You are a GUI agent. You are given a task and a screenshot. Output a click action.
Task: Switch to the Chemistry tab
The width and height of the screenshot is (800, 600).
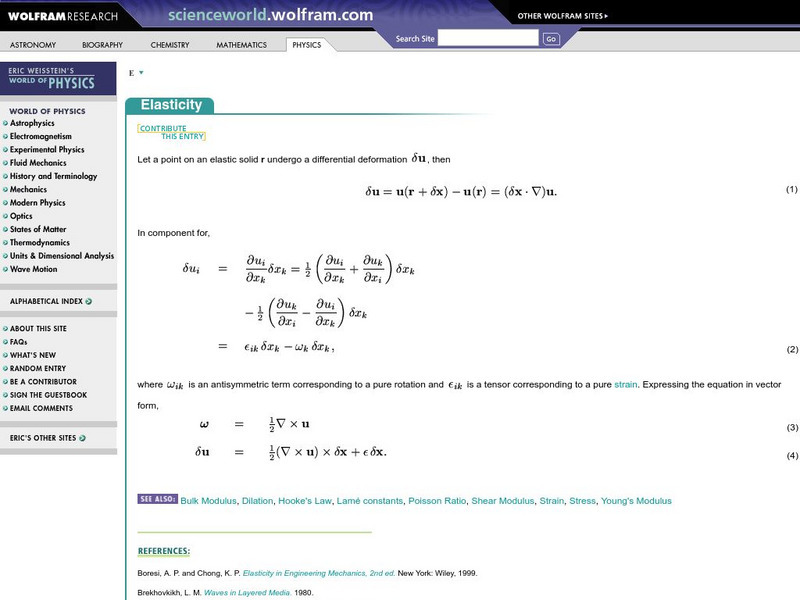tap(170, 45)
